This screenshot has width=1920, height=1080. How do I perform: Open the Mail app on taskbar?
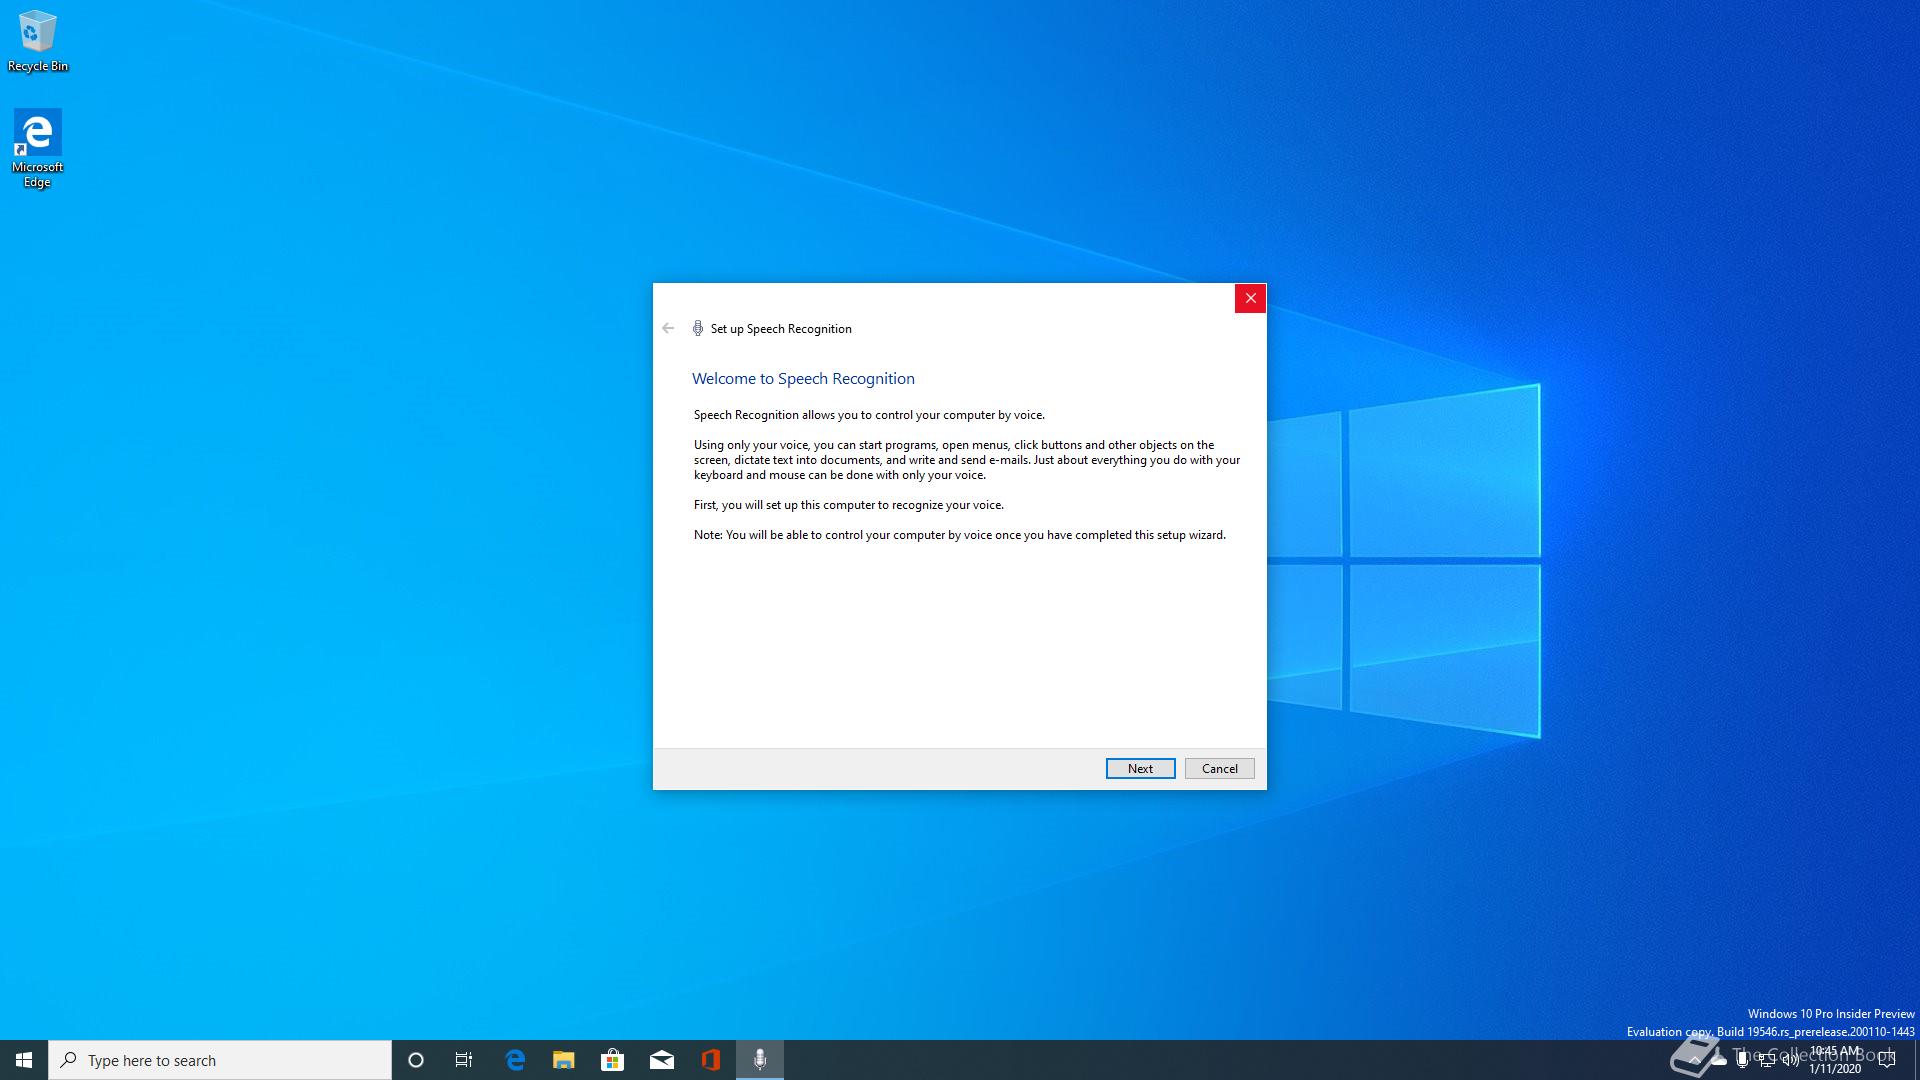click(661, 1060)
